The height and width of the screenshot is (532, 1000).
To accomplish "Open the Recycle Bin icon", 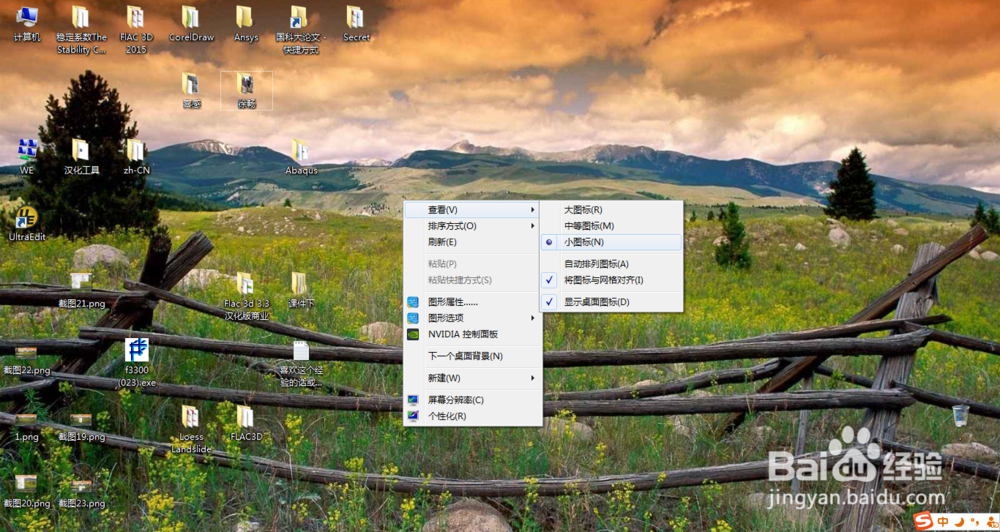I will click(x=960, y=415).
